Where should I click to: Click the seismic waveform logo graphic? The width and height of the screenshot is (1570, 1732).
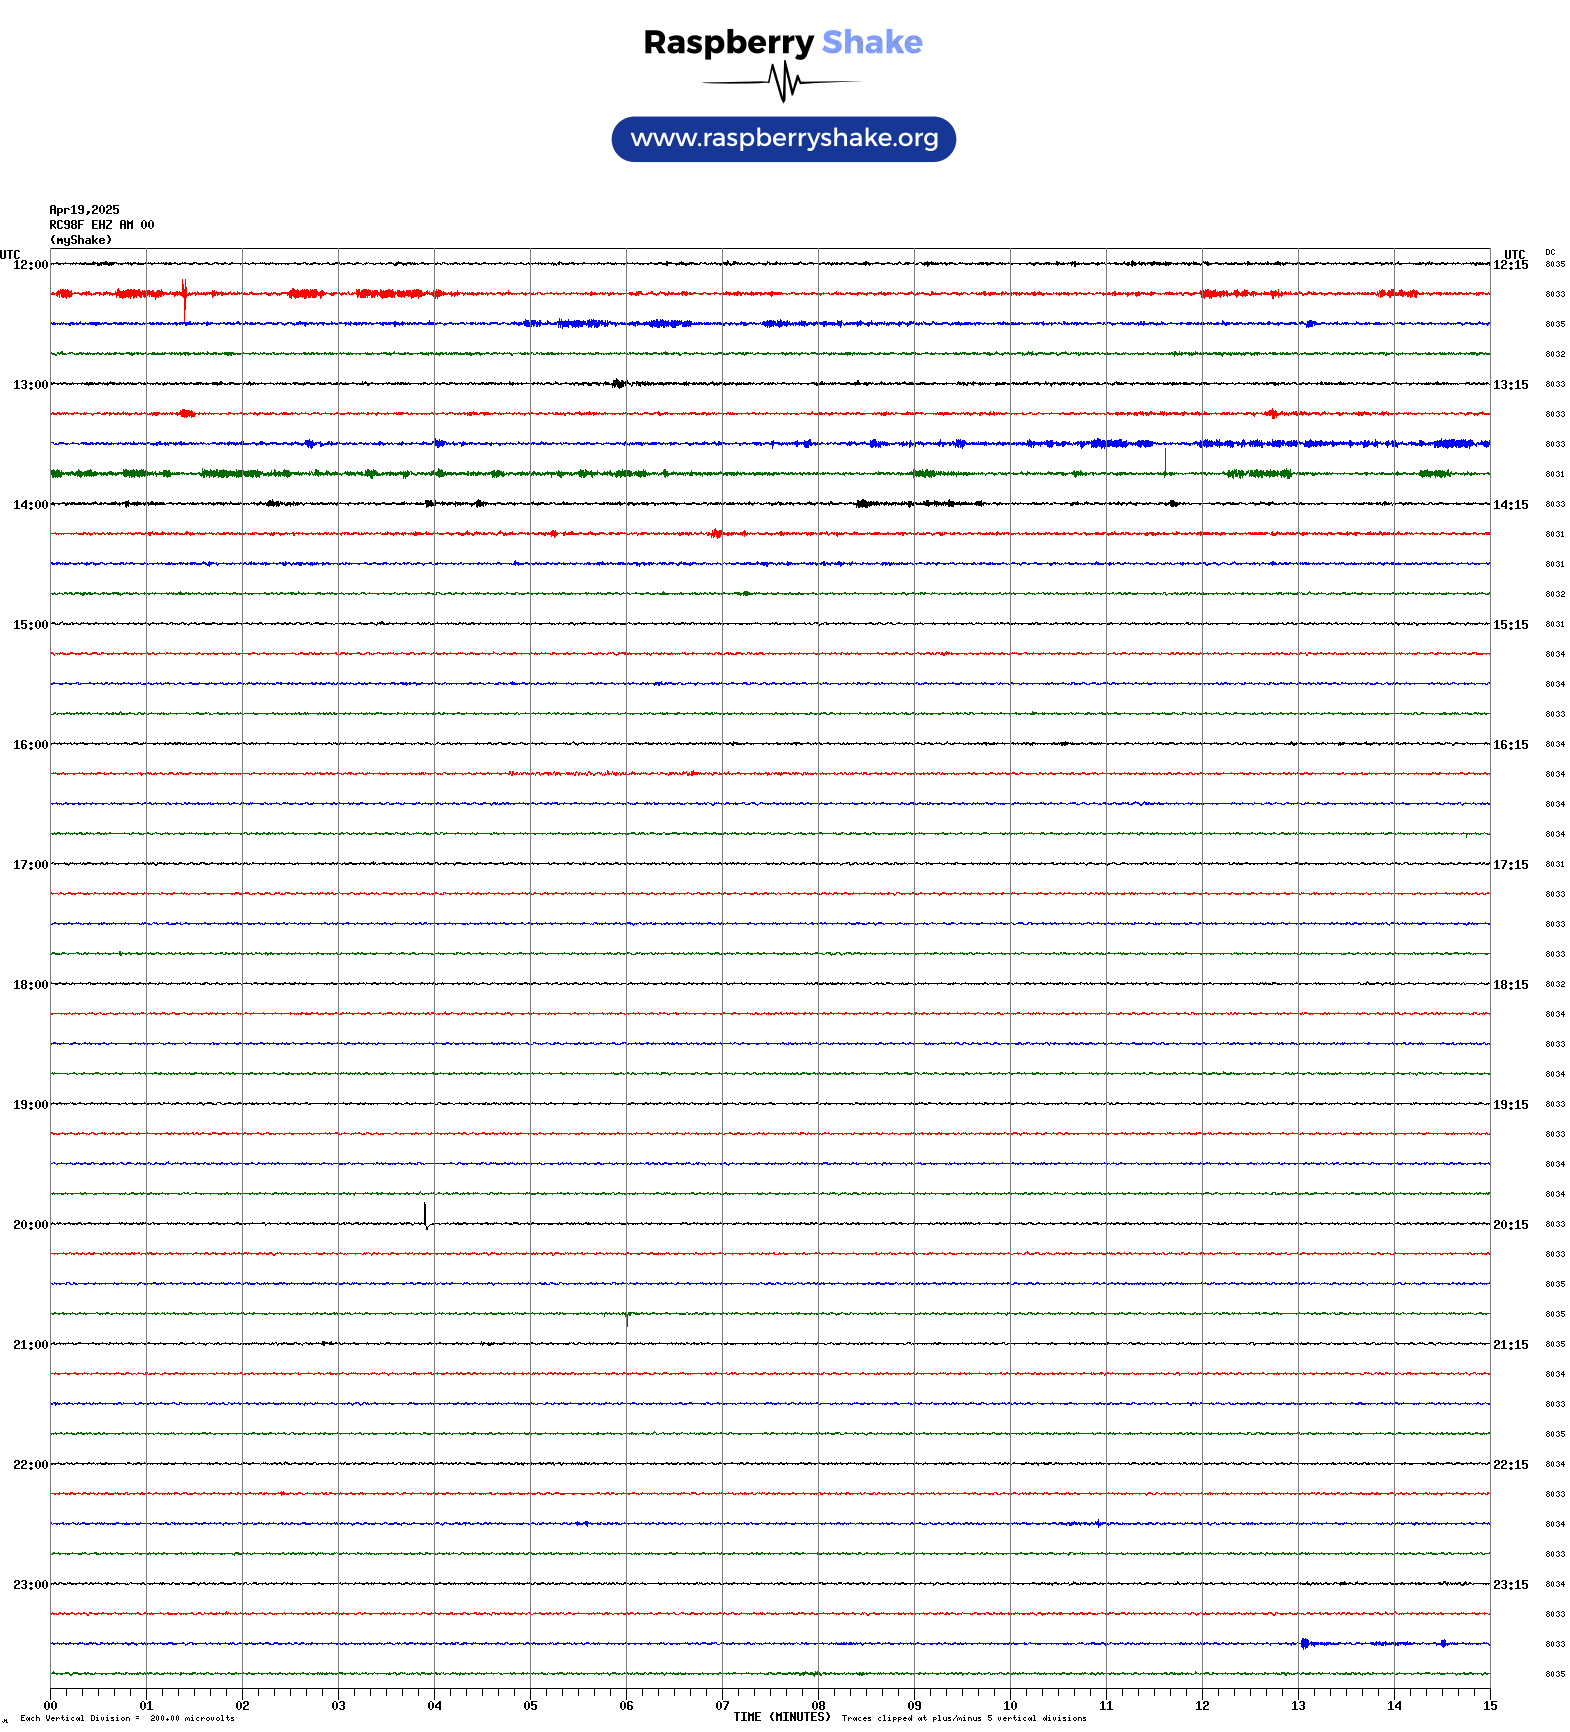[x=783, y=82]
